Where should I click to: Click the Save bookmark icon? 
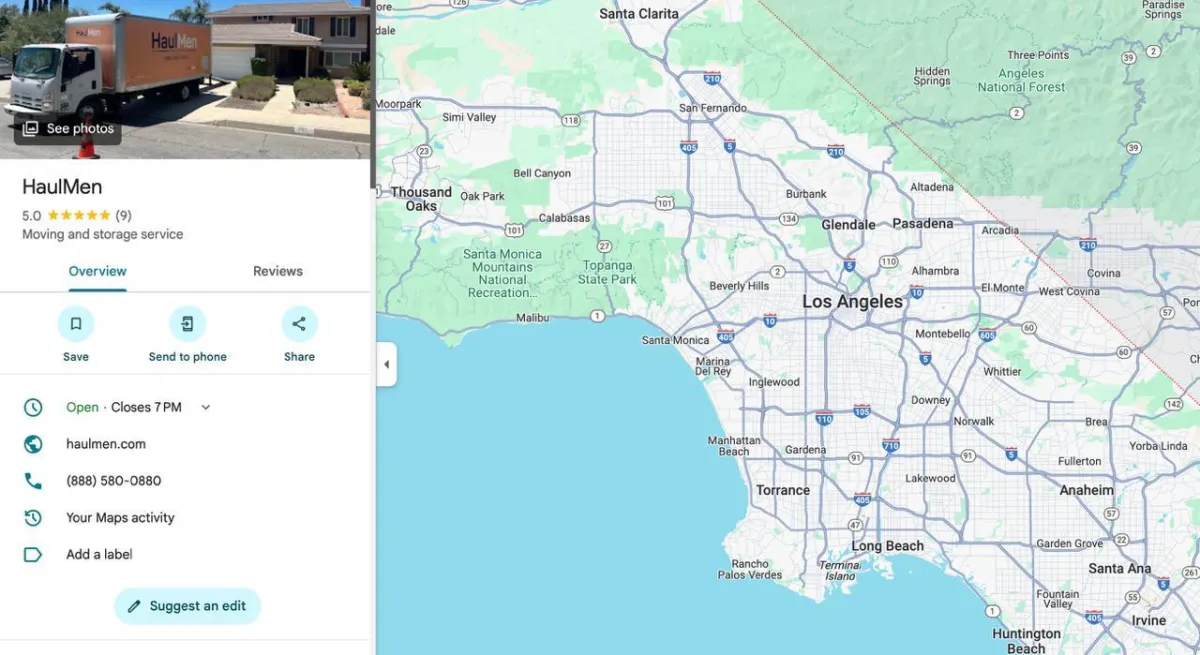tap(76, 324)
